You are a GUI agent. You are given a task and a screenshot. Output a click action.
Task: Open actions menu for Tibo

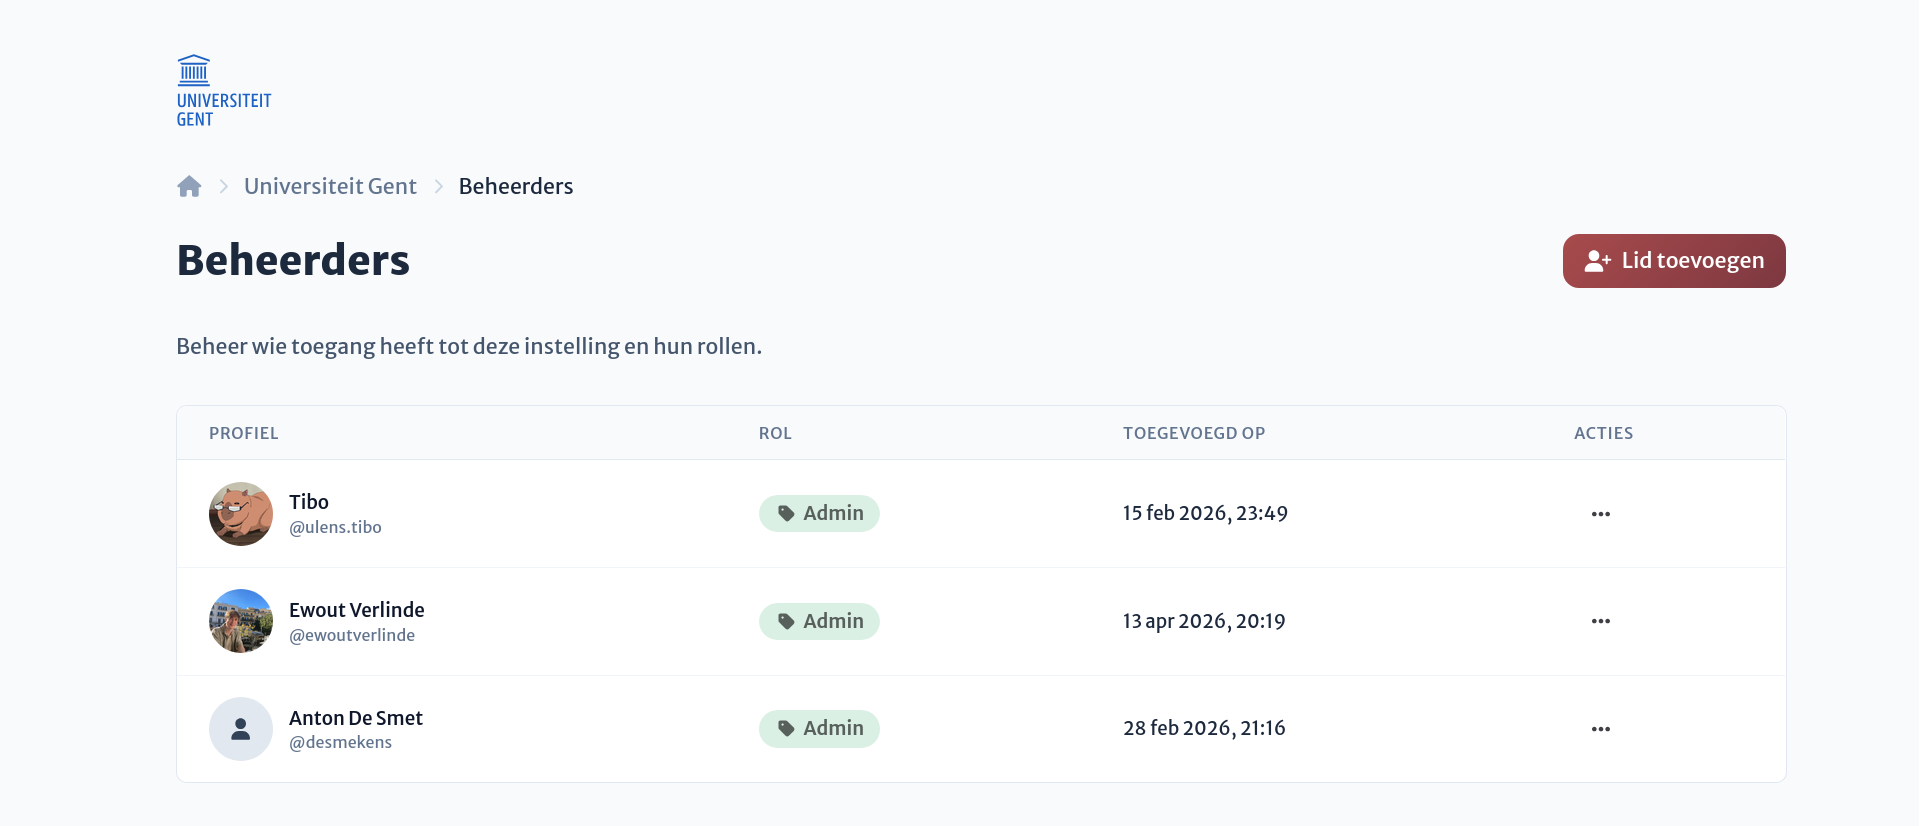pyautogui.click(x=1601, y=514)
